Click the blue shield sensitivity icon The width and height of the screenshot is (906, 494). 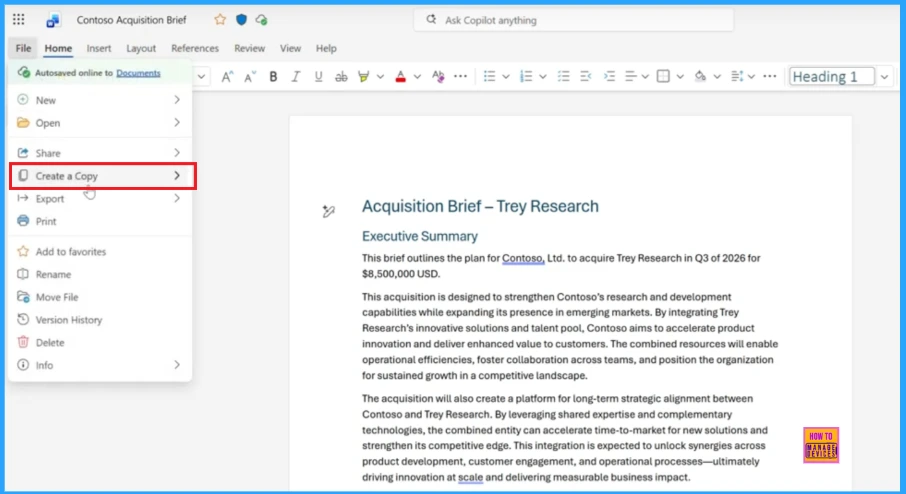(241, 20)
